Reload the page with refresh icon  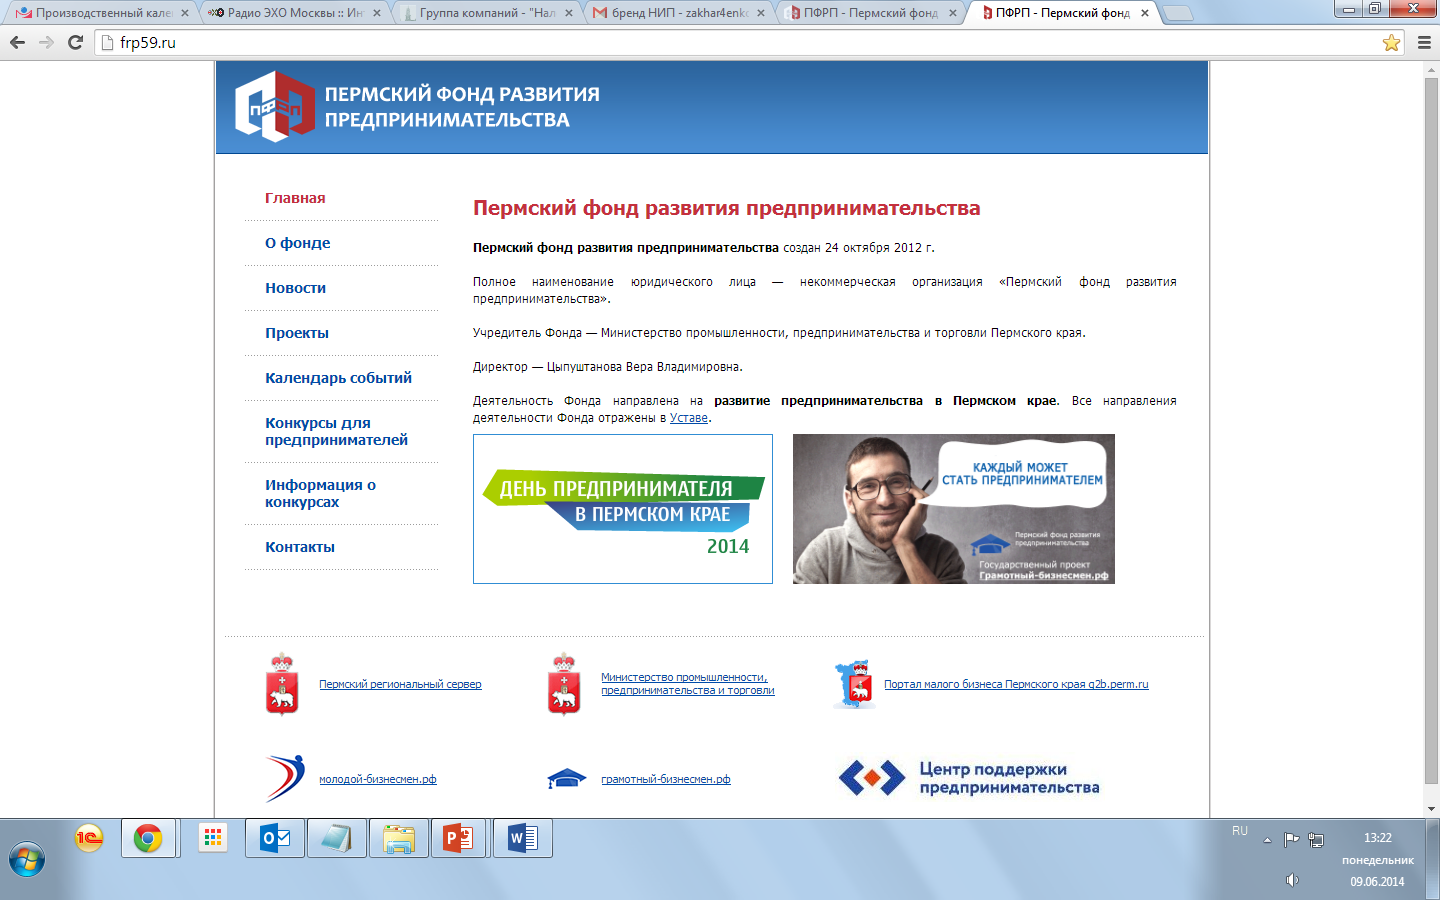point(75,42)
